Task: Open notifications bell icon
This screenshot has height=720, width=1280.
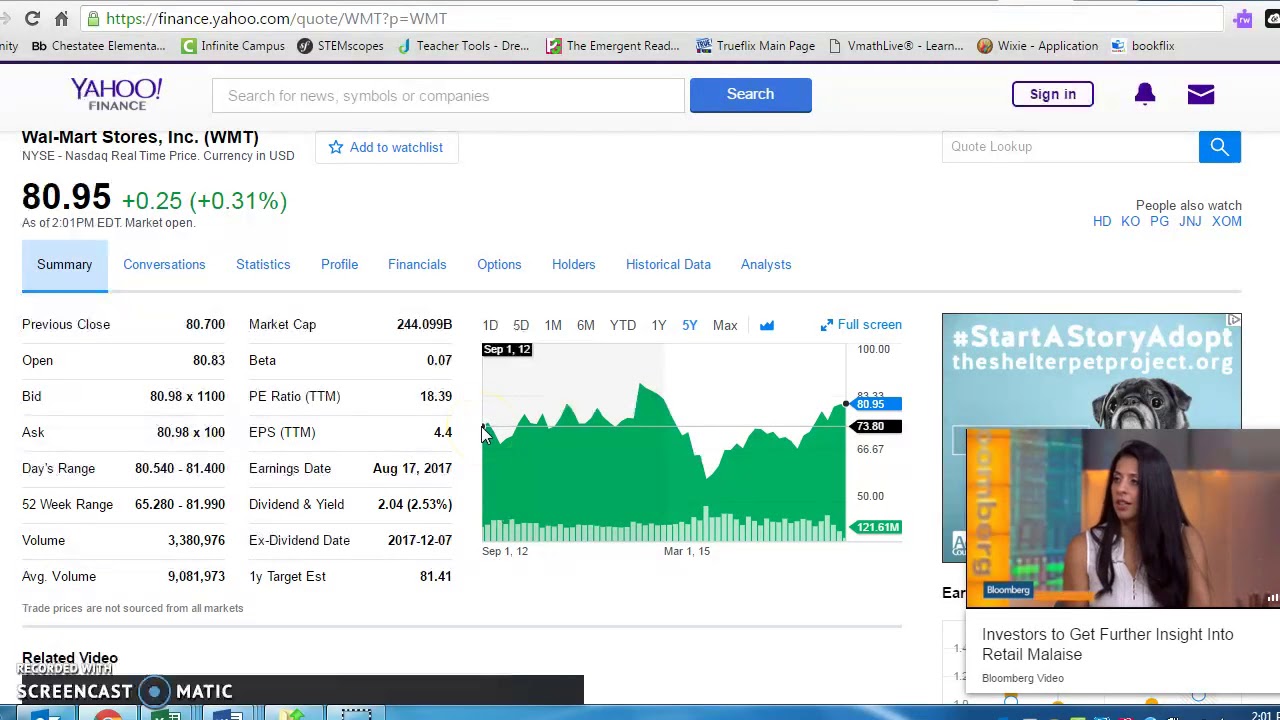Action: 1145,94
